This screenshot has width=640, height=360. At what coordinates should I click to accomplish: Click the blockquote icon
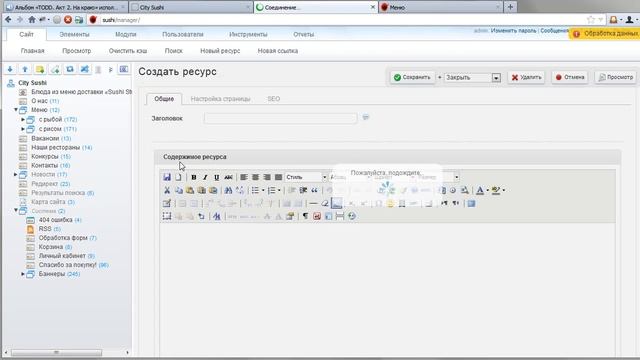tap(314, 190)
